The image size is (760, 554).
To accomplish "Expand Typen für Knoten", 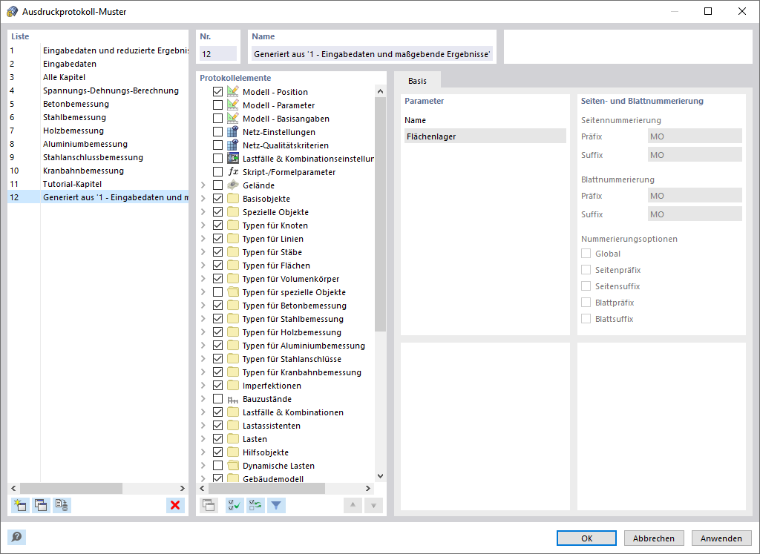I will pos(203,225).
